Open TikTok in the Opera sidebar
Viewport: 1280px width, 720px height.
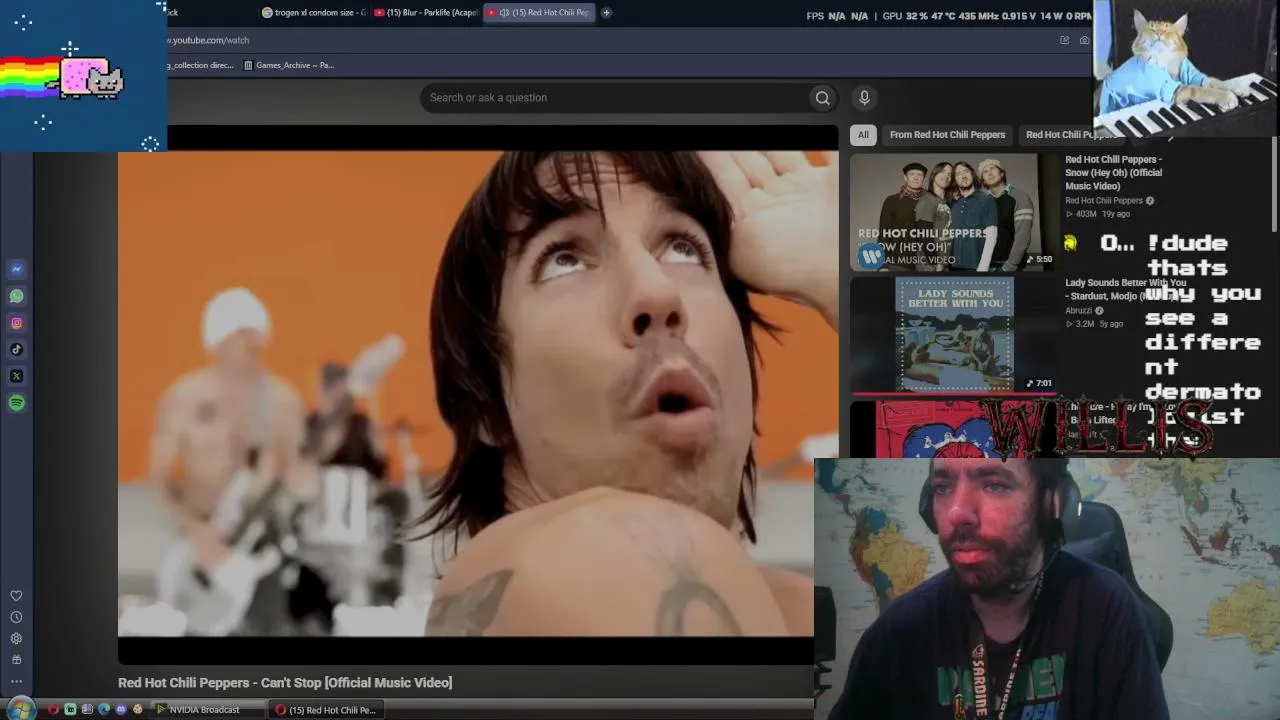pyautogui.click(x=16, y=349)
